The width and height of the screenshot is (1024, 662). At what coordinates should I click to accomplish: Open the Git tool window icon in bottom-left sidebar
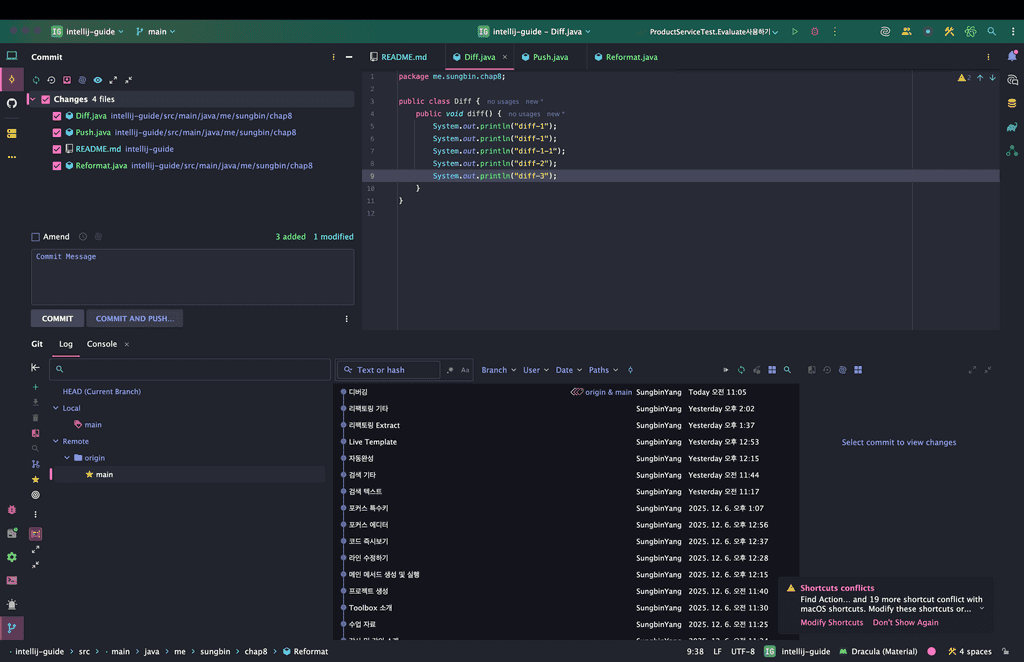coord(12,628)
